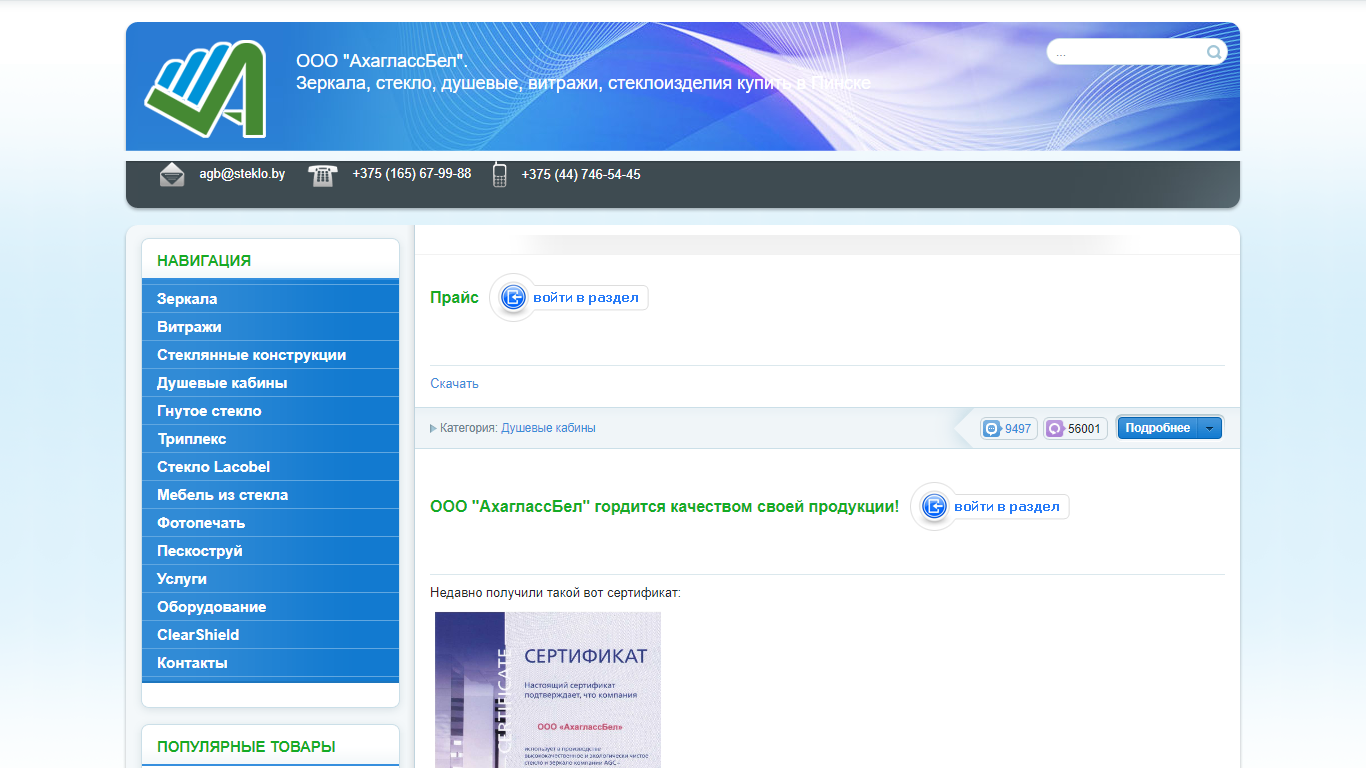Viewport: 1366px width, 768px height.
Task: Open the Триплекс navigation item
Action: click(270, 439)
